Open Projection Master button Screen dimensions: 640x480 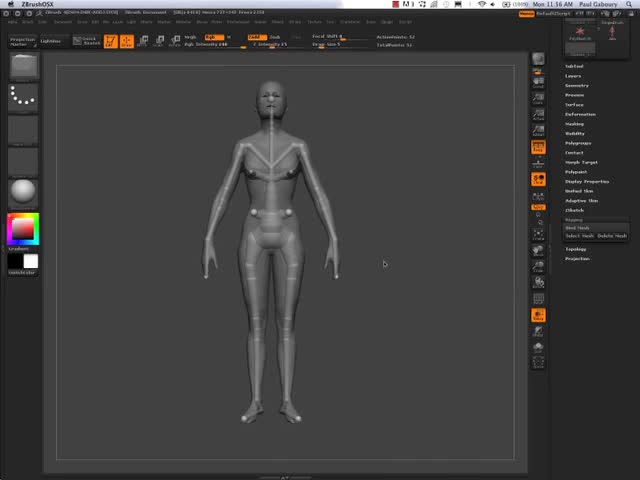point(23,41)
